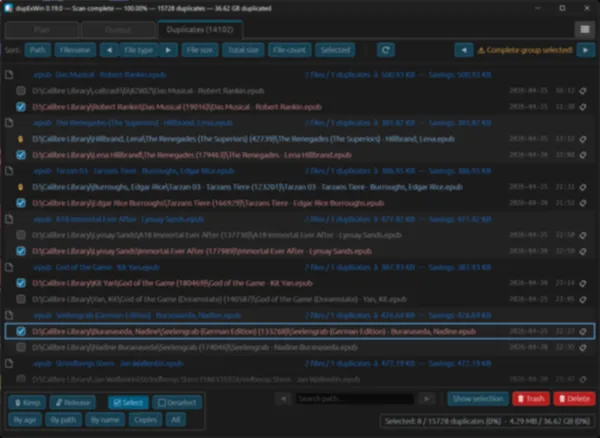This screenshot has width=600, height=438.
Task: Click the Show selection button
Action: [478, 399]
